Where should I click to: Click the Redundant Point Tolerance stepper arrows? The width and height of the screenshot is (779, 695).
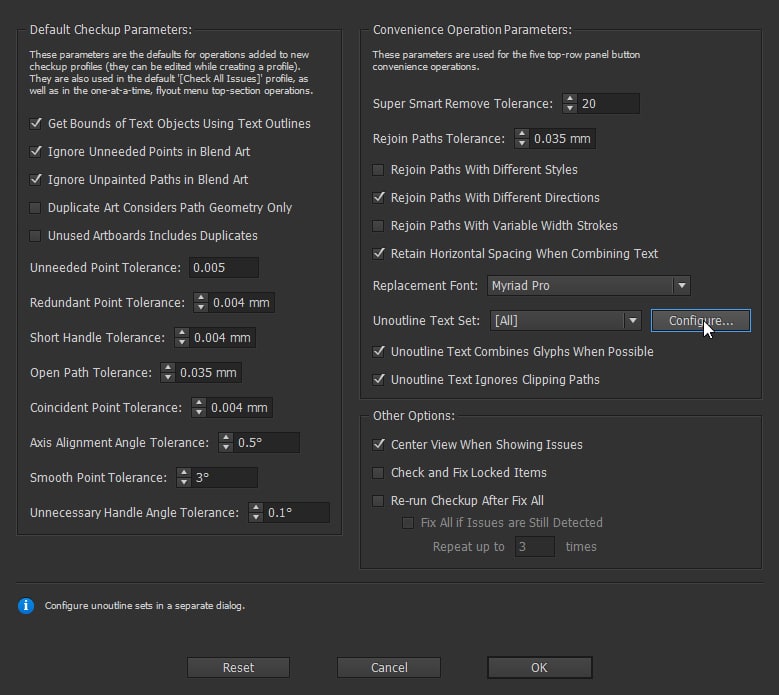(x=201, y=303)
